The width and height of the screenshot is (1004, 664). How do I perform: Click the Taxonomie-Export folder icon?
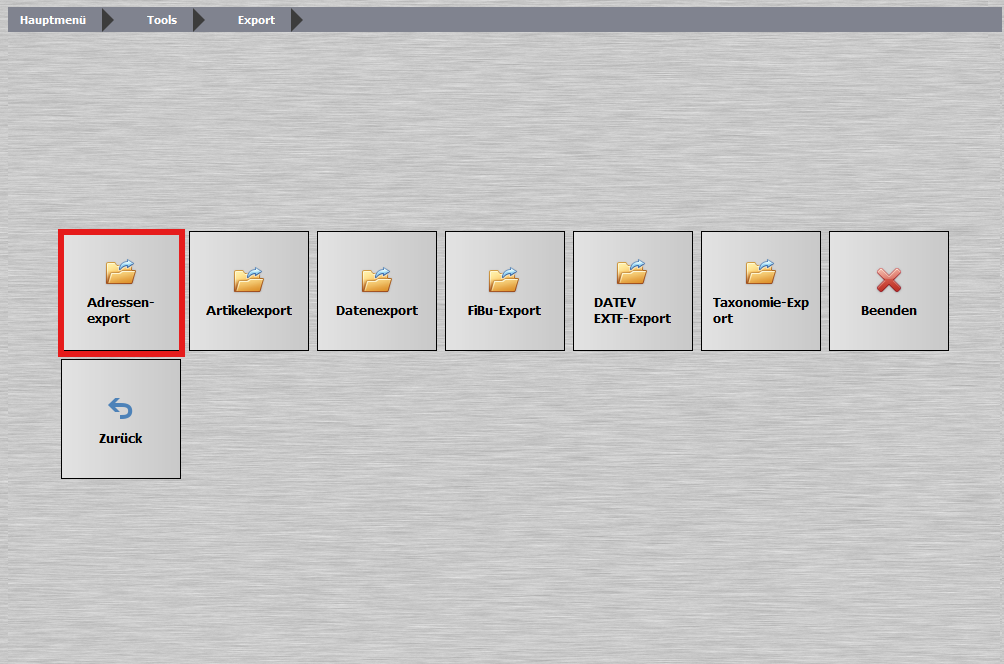pos(760,272)
